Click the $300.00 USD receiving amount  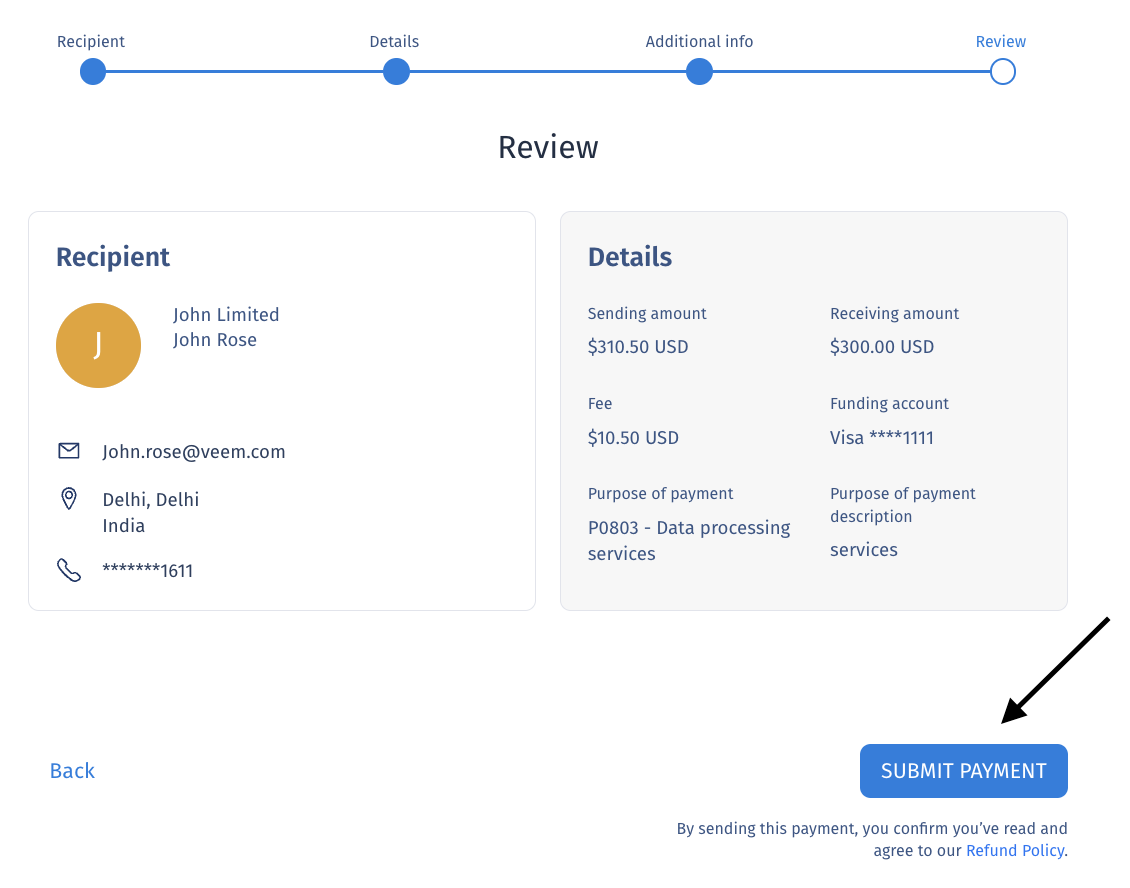pyautogui.click(x=881, y=348)
